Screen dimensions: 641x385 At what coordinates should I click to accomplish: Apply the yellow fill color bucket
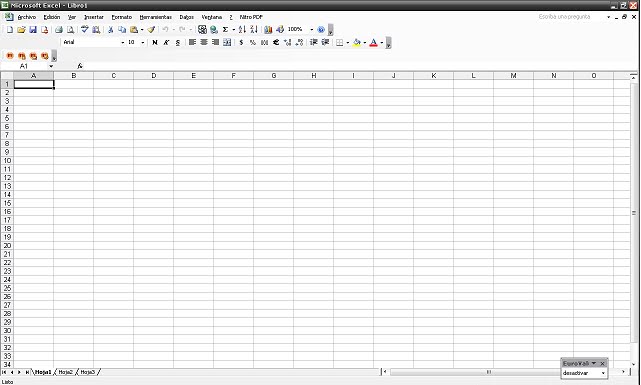pyautogui.click(x=357, y=43)
